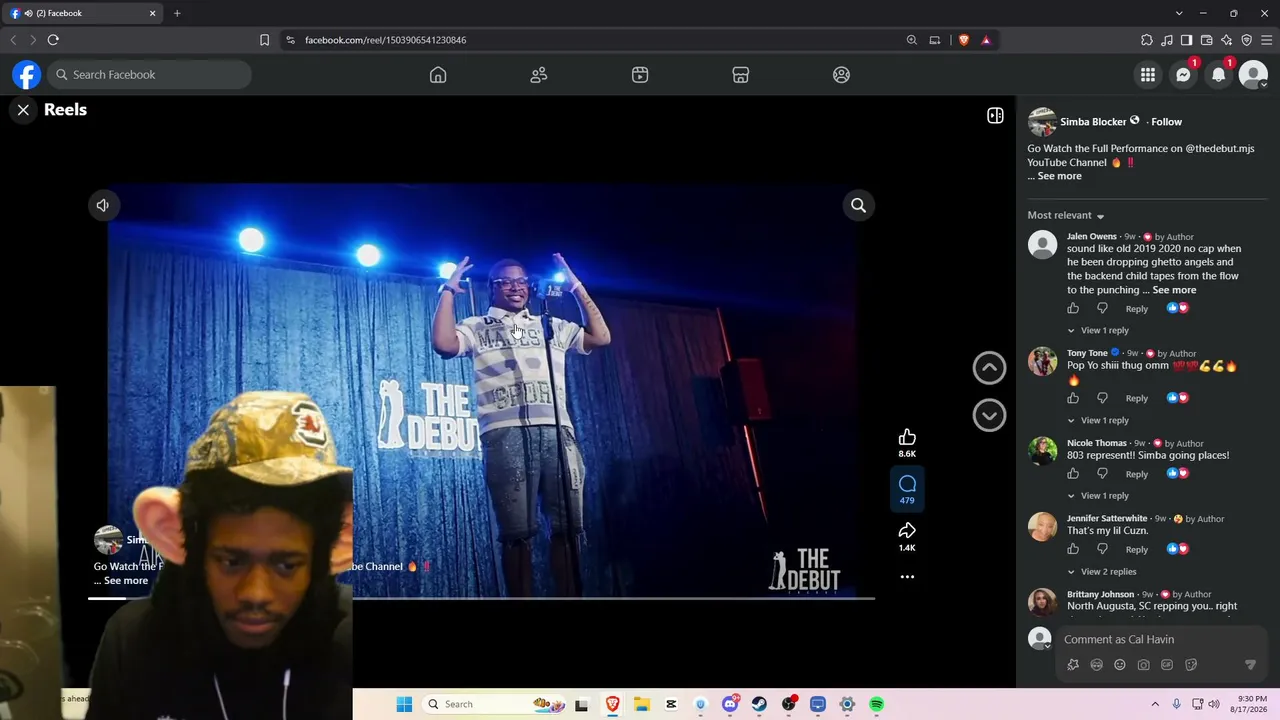Click the Brave Shields lion icon
Viewport: 1280px width, 720px height.
(x=964, y=40)
